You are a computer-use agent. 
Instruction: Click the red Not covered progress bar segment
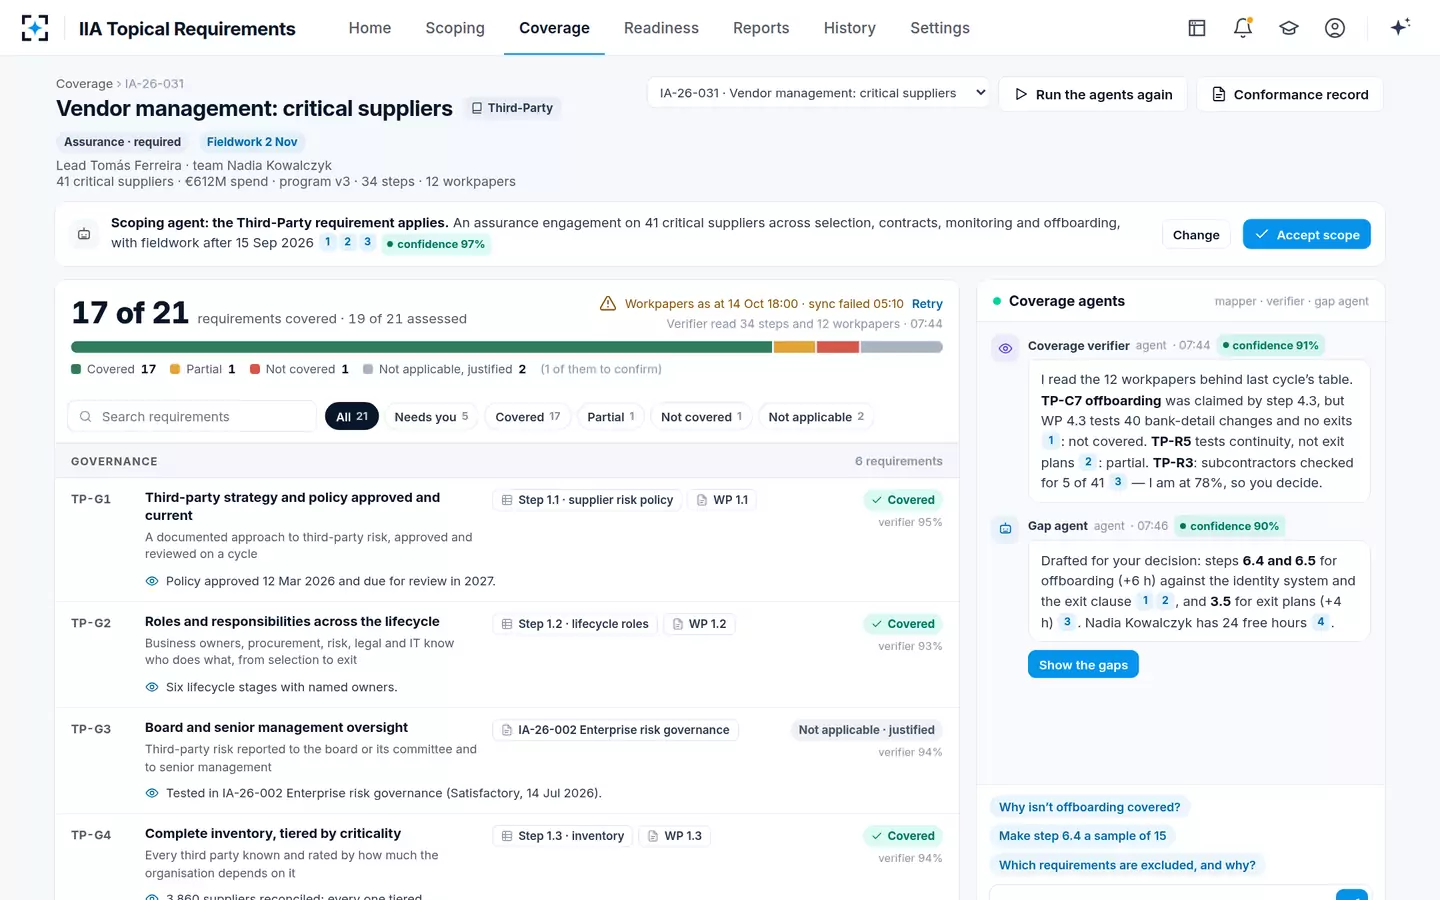pos(838,347)
